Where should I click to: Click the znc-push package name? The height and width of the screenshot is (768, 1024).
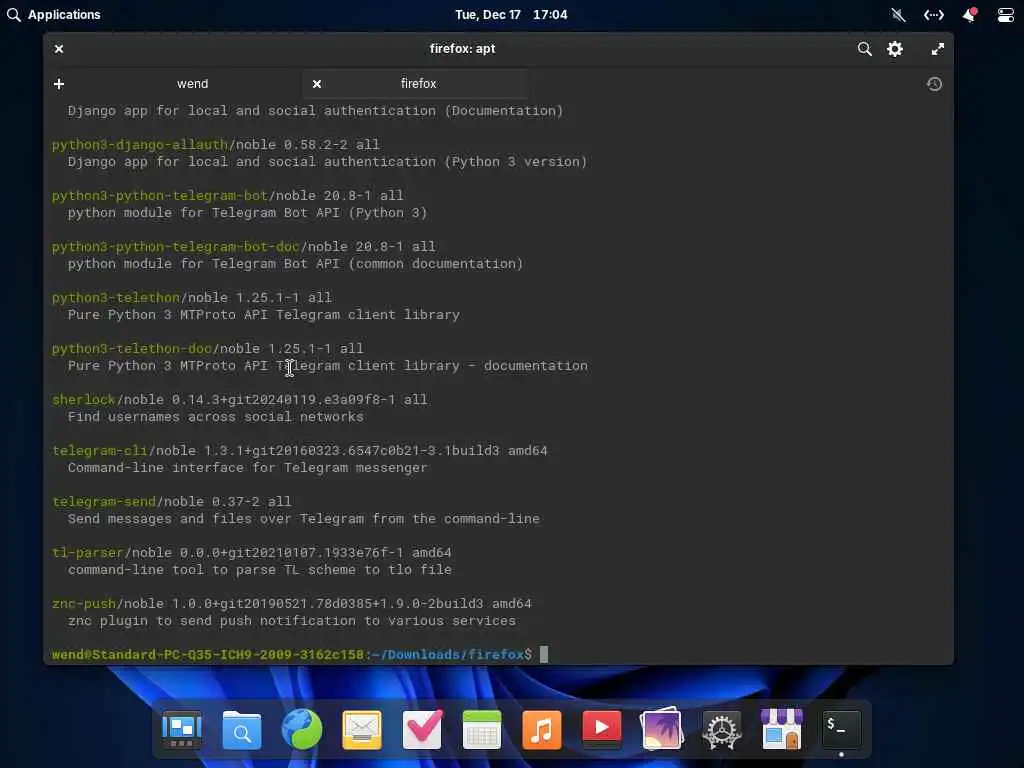[x=84, y=603]
